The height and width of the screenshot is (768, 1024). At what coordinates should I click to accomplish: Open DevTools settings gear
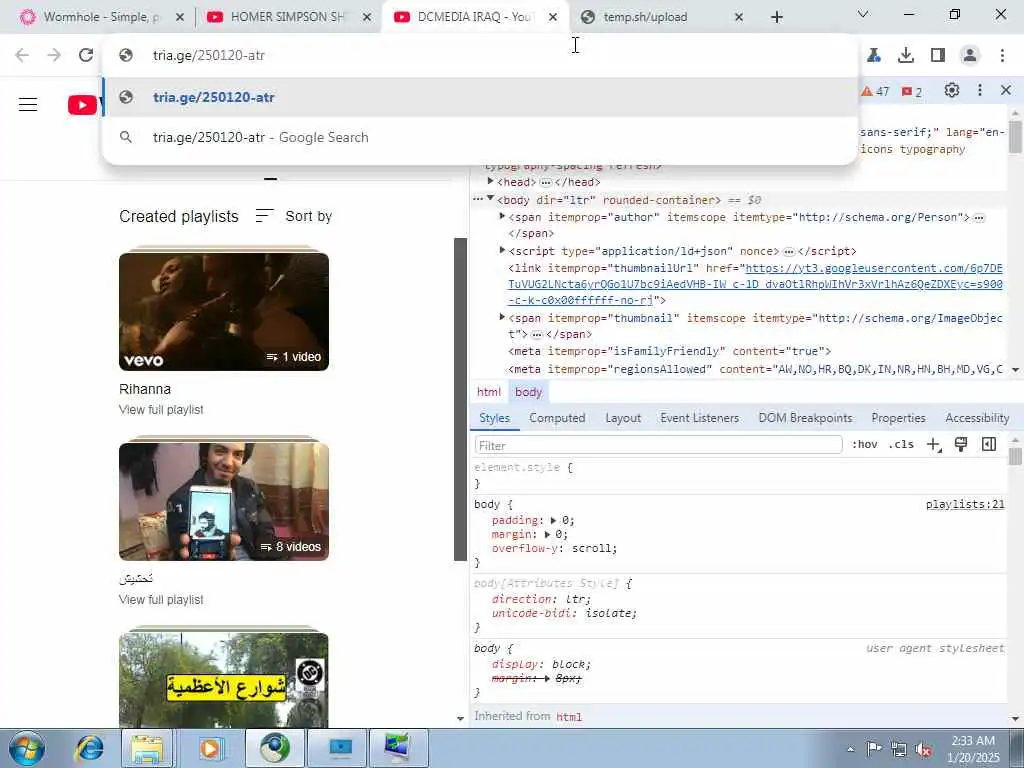pyautogui.click(x=952, y=90)
